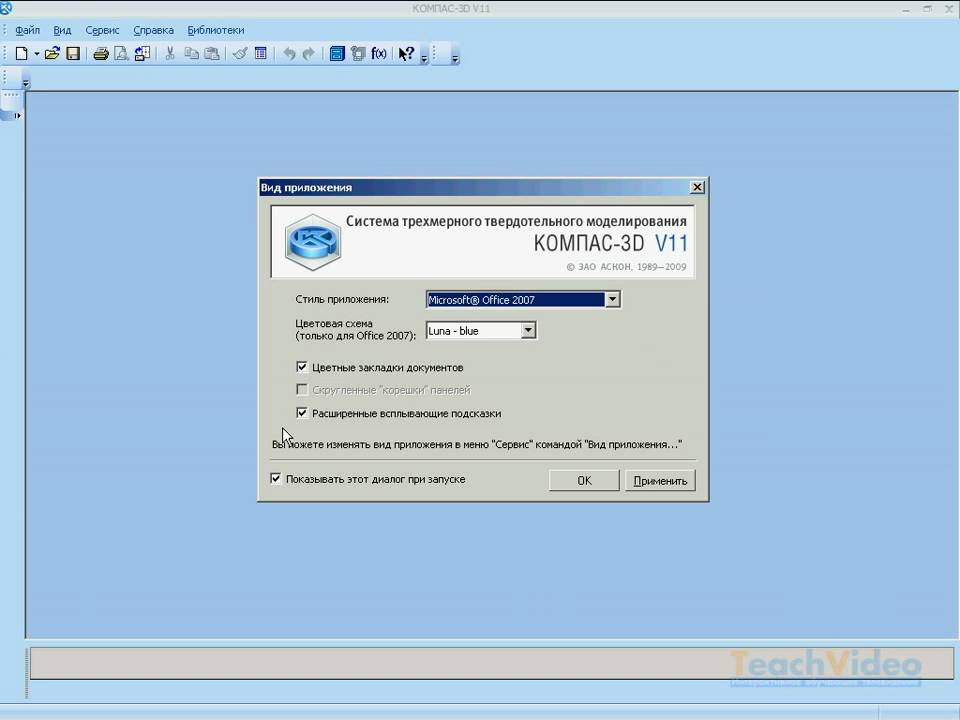Click the icon right of Print Preview
The height and width of the screenshot is (720, 960).
click(142, 54)
